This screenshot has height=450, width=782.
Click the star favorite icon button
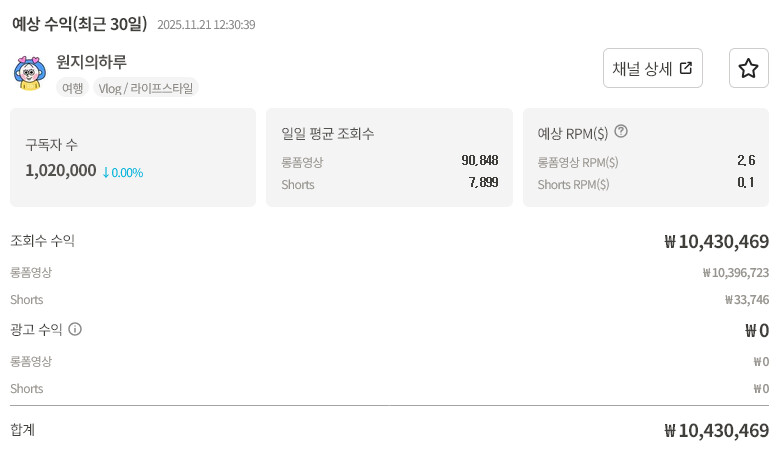[x=748, y=68]
